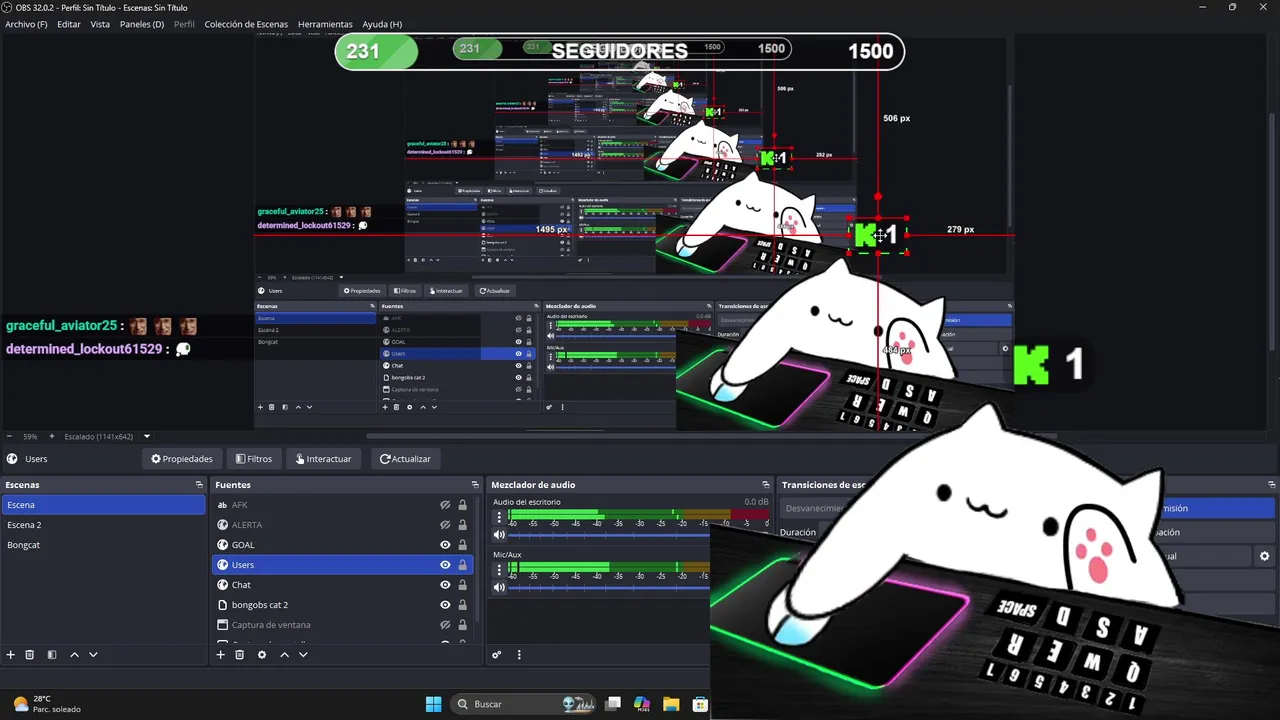Open the Paneles menu
Viewport: 1280px width, 720px height.
tap(142, 24)
